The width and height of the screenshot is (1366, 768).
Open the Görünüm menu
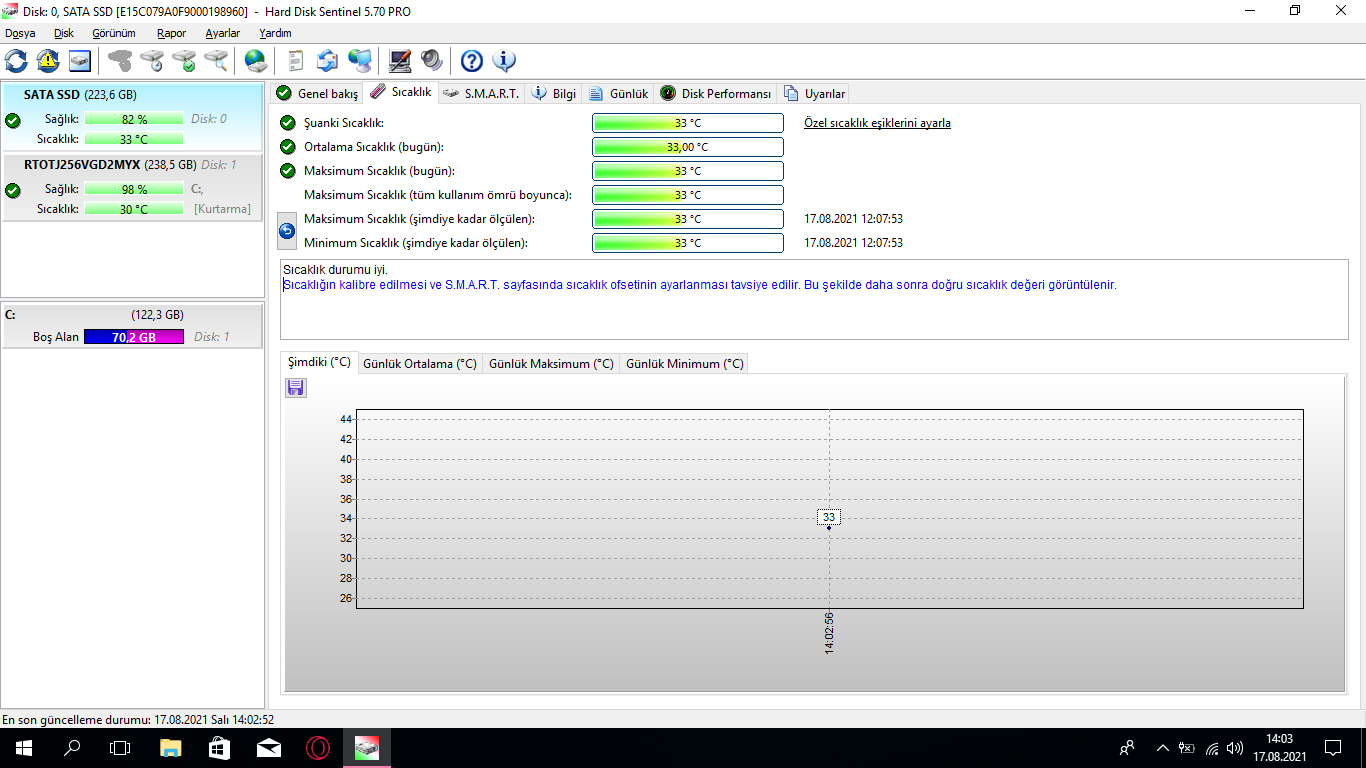tap(114, 33)
